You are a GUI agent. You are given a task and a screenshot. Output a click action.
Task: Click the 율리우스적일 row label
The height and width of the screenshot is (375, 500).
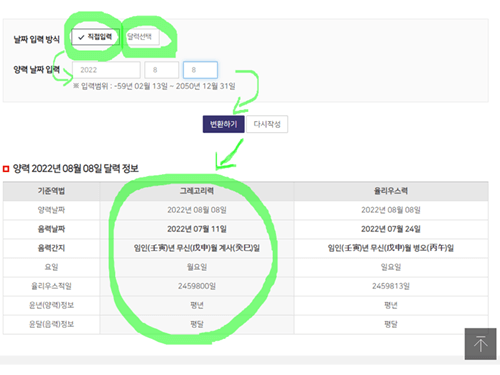pyautogui.click(x=51, y=286)
